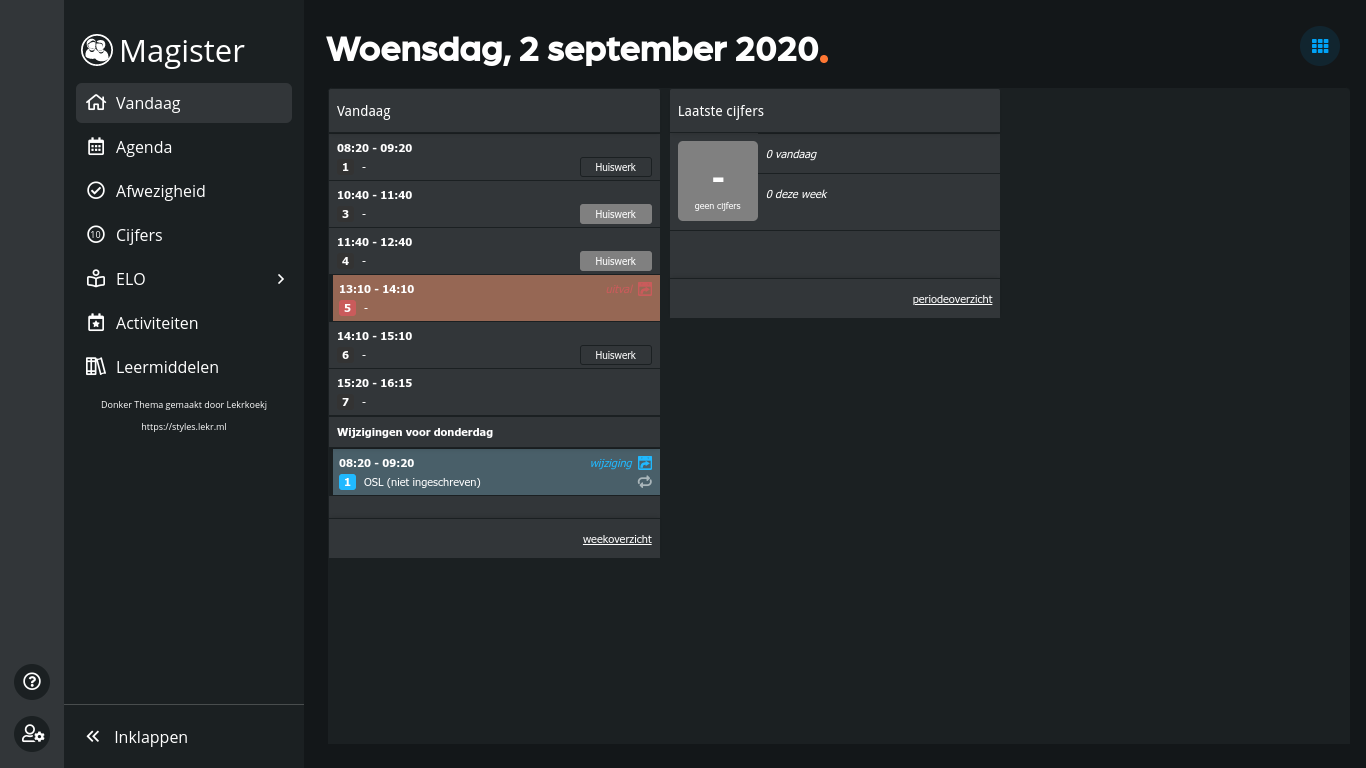Screen dimensions: 1366x768
Task: Click the Activiteiten star icon
Action: click(x=96, y=322)
